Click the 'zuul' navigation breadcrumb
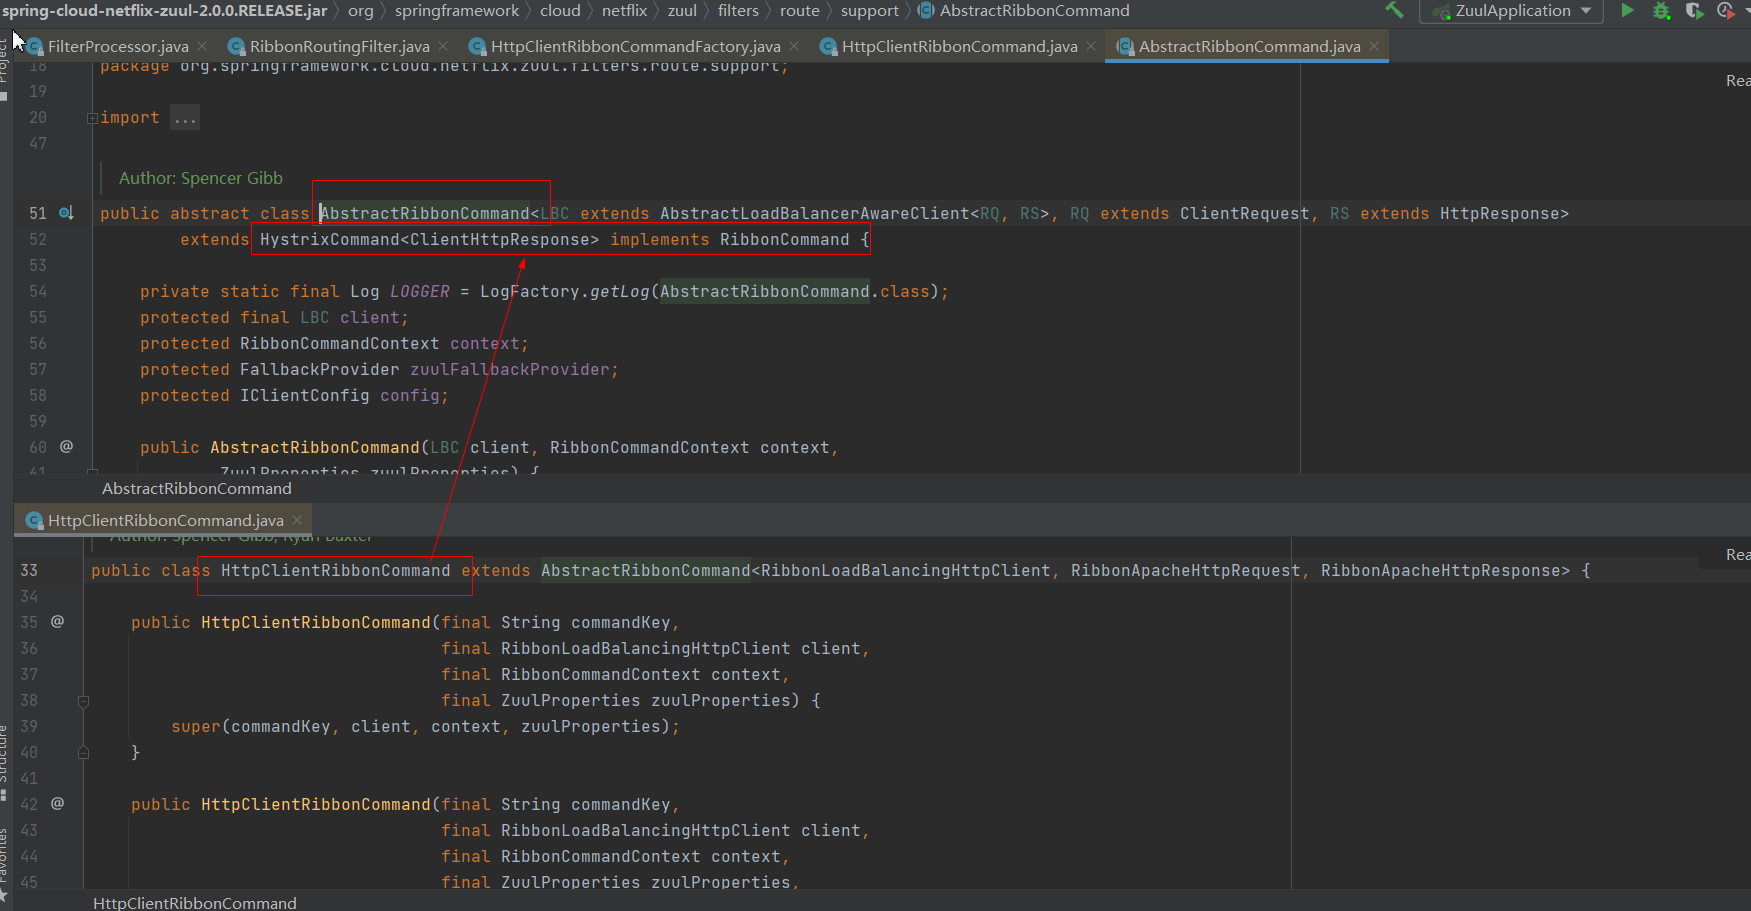The height and width of the screenshot is (911, 1751). click(683, 11)
